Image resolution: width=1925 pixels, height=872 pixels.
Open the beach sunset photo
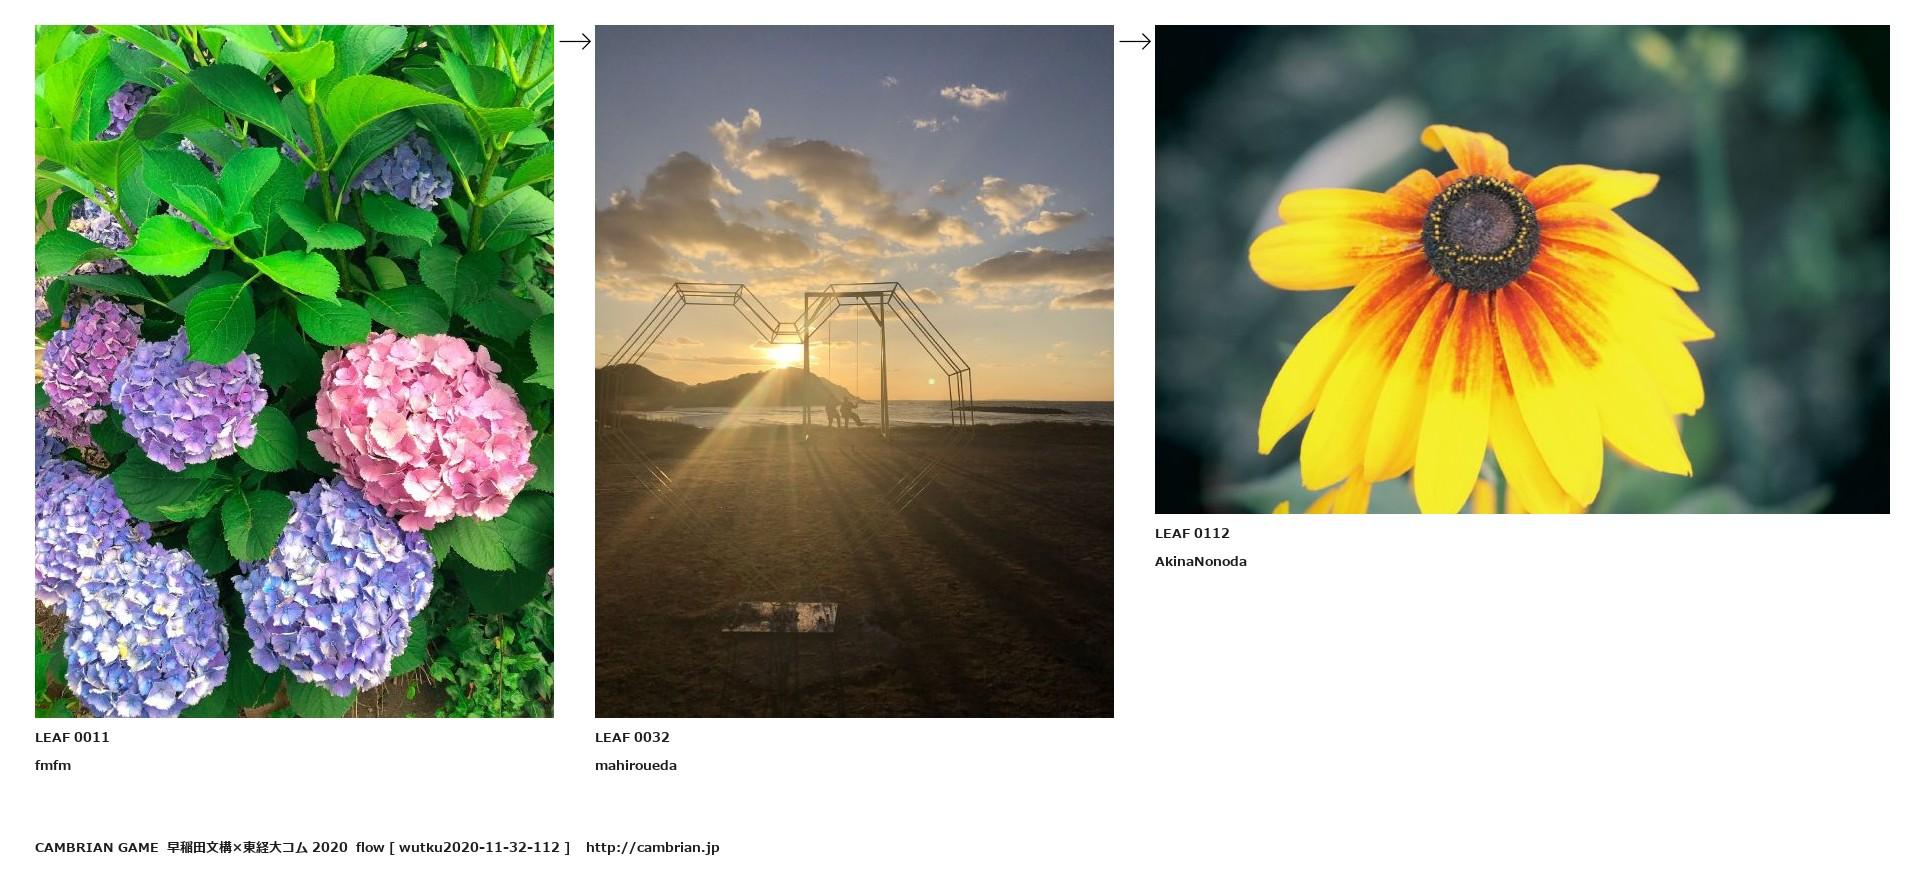[854, 371]
